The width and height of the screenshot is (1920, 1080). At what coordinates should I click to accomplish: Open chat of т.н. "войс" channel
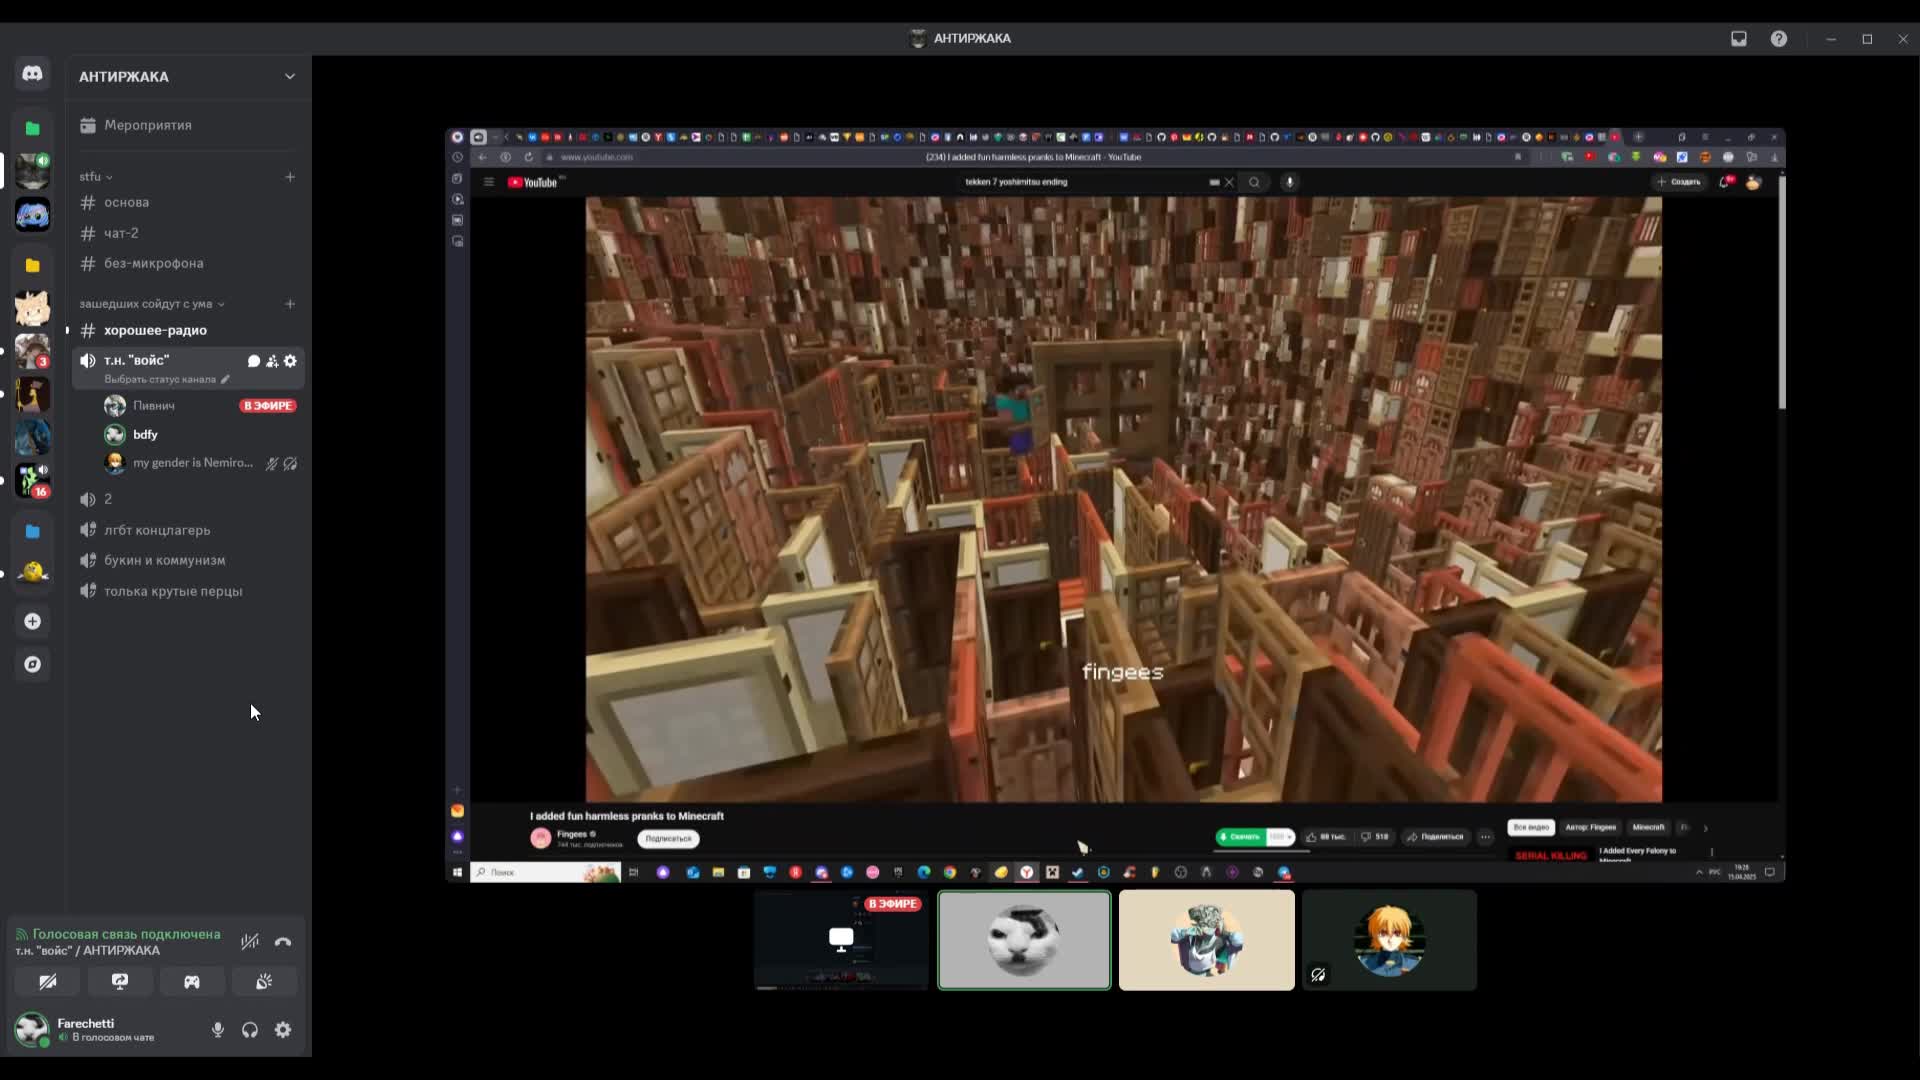coord(254,361)
